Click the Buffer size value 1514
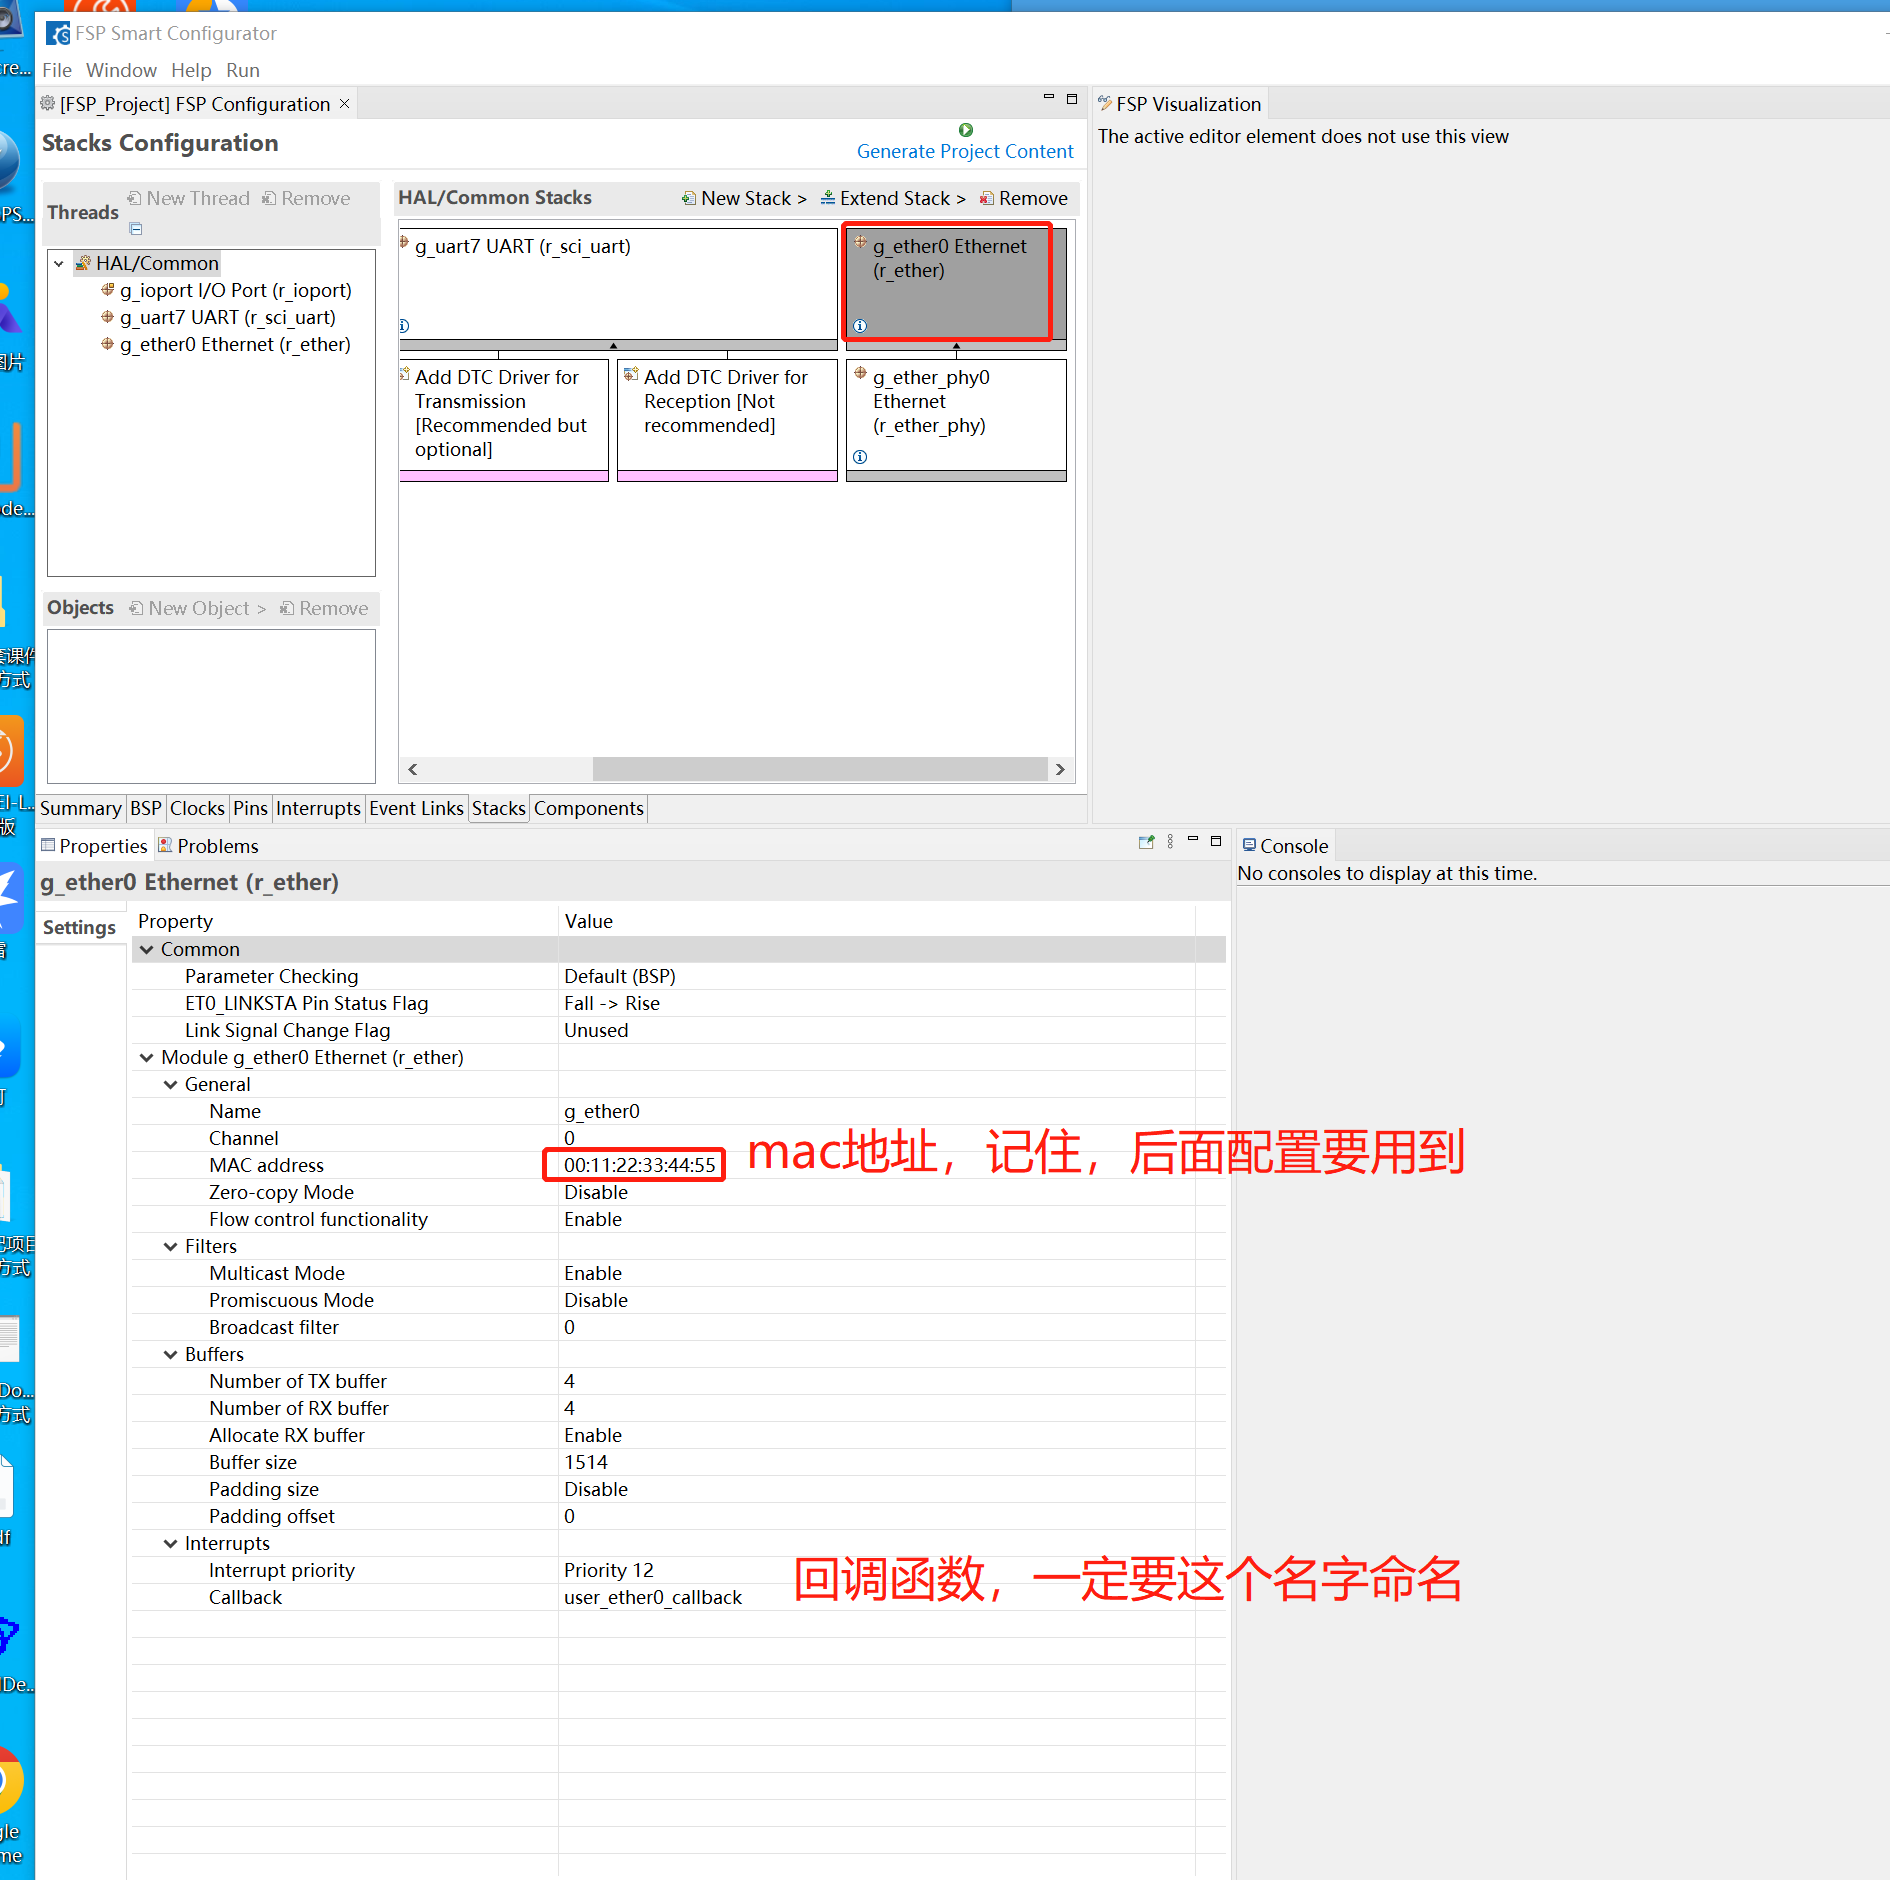 click(586, 1462)
